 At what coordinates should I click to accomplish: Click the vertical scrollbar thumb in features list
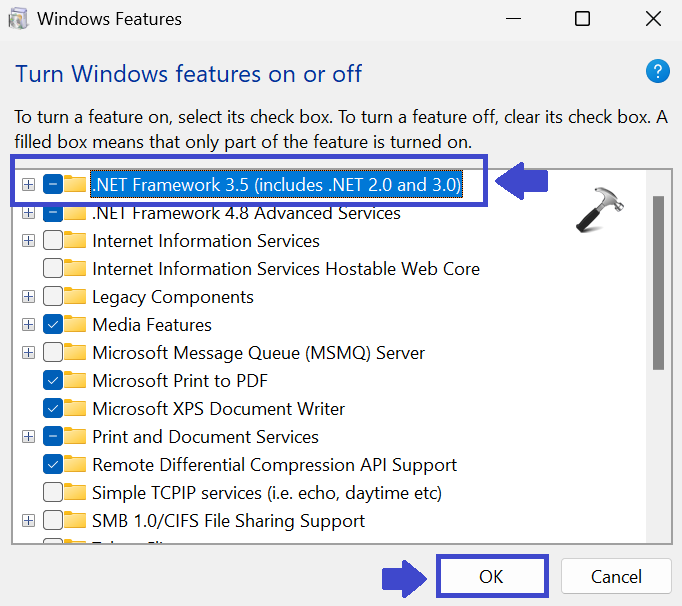(x=657, y=283)
